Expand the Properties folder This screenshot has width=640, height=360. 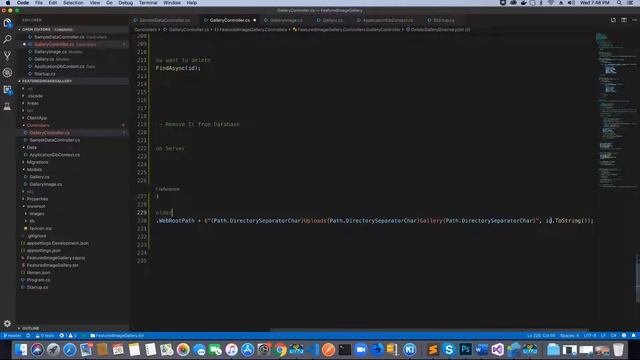point(38,199)
